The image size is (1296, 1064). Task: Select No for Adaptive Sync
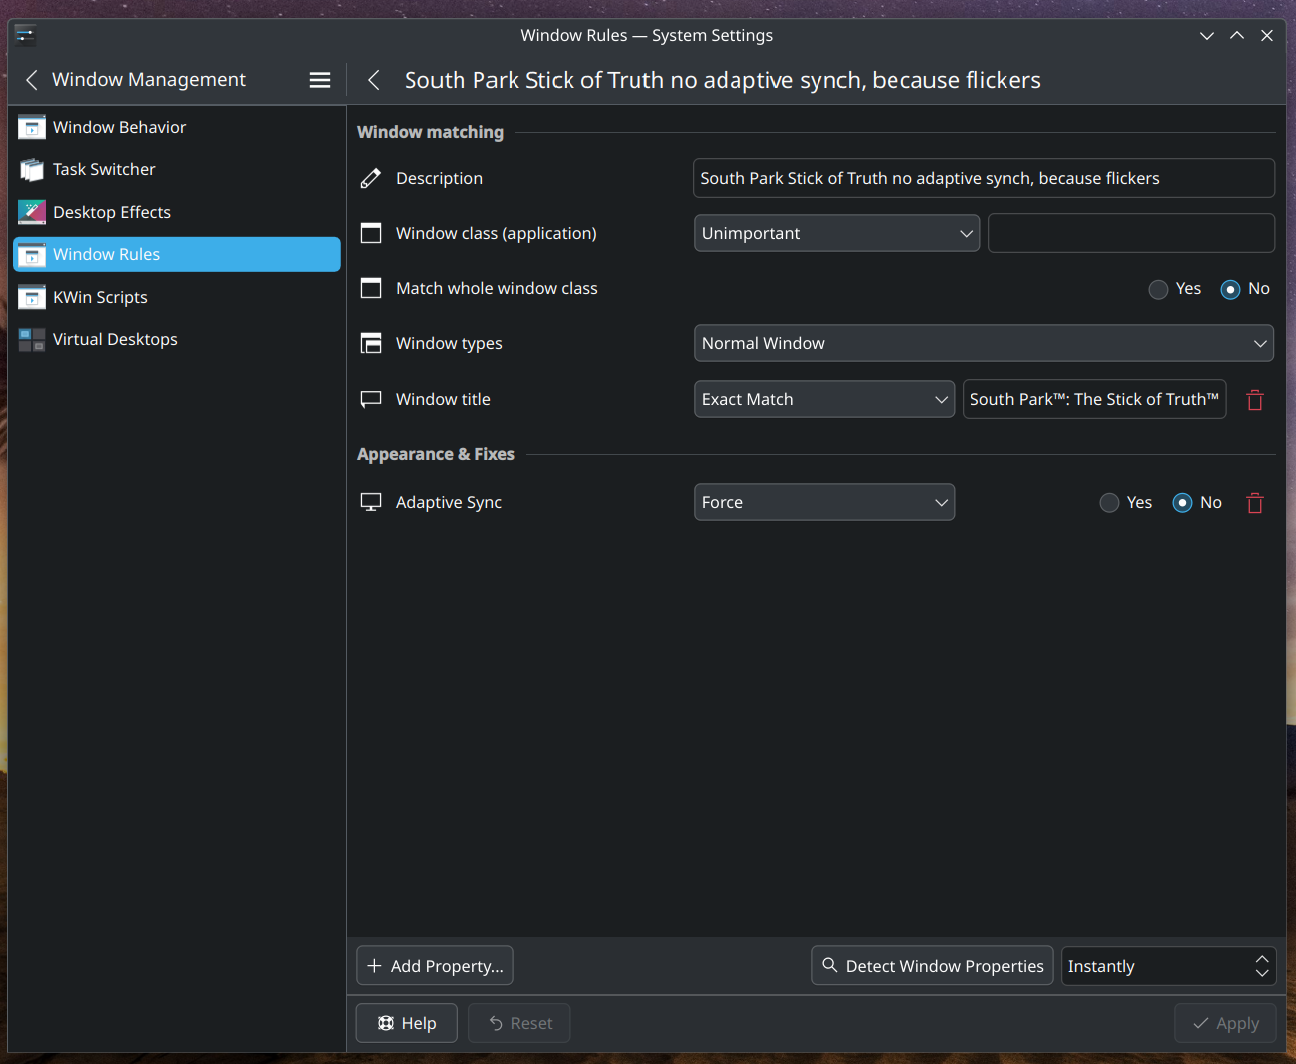(1182, 503)
